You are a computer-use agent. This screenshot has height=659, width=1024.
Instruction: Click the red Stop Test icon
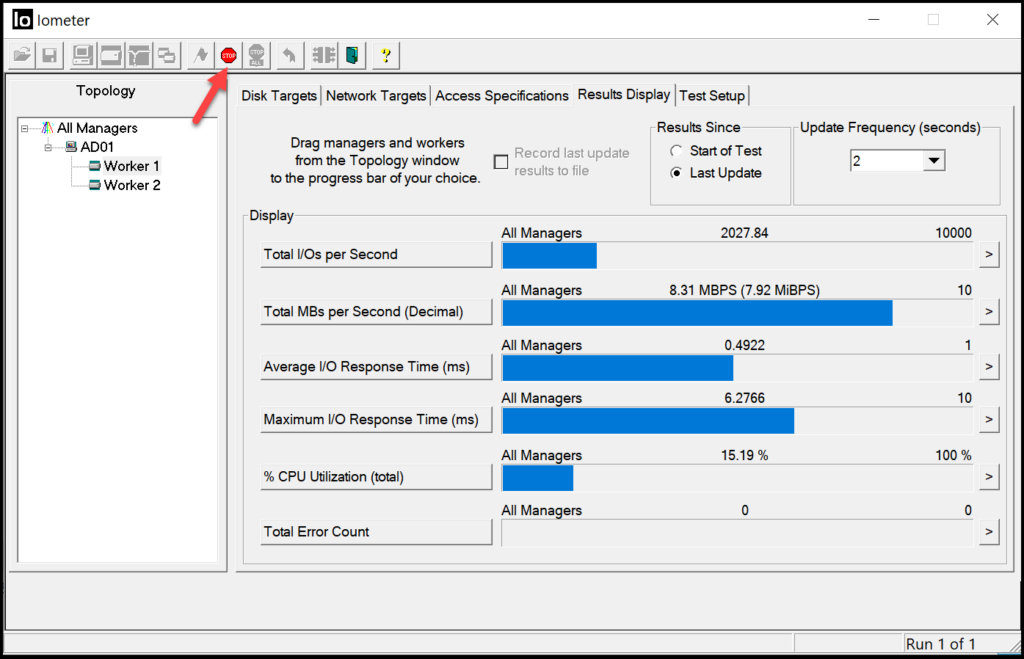pyautogui.click(x=228, y=55)
